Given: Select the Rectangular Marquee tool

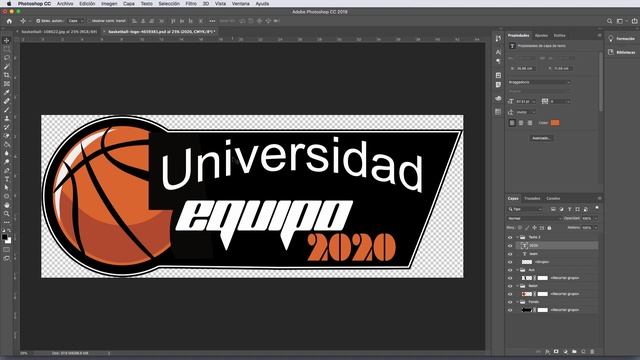Looking at the screenshot, I should point(7,49).
